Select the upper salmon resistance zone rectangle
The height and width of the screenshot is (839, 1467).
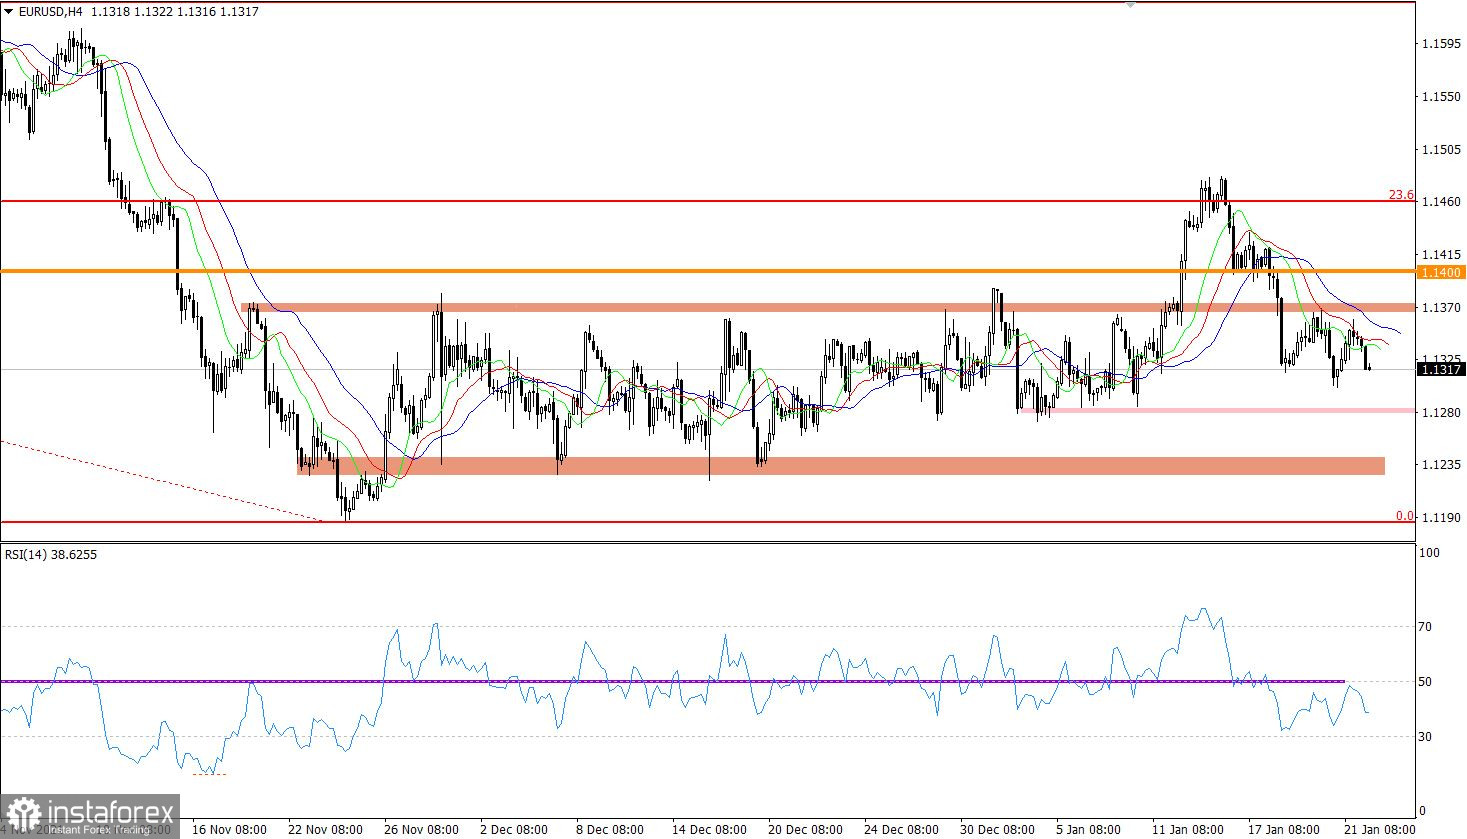(x=828, y=308)
